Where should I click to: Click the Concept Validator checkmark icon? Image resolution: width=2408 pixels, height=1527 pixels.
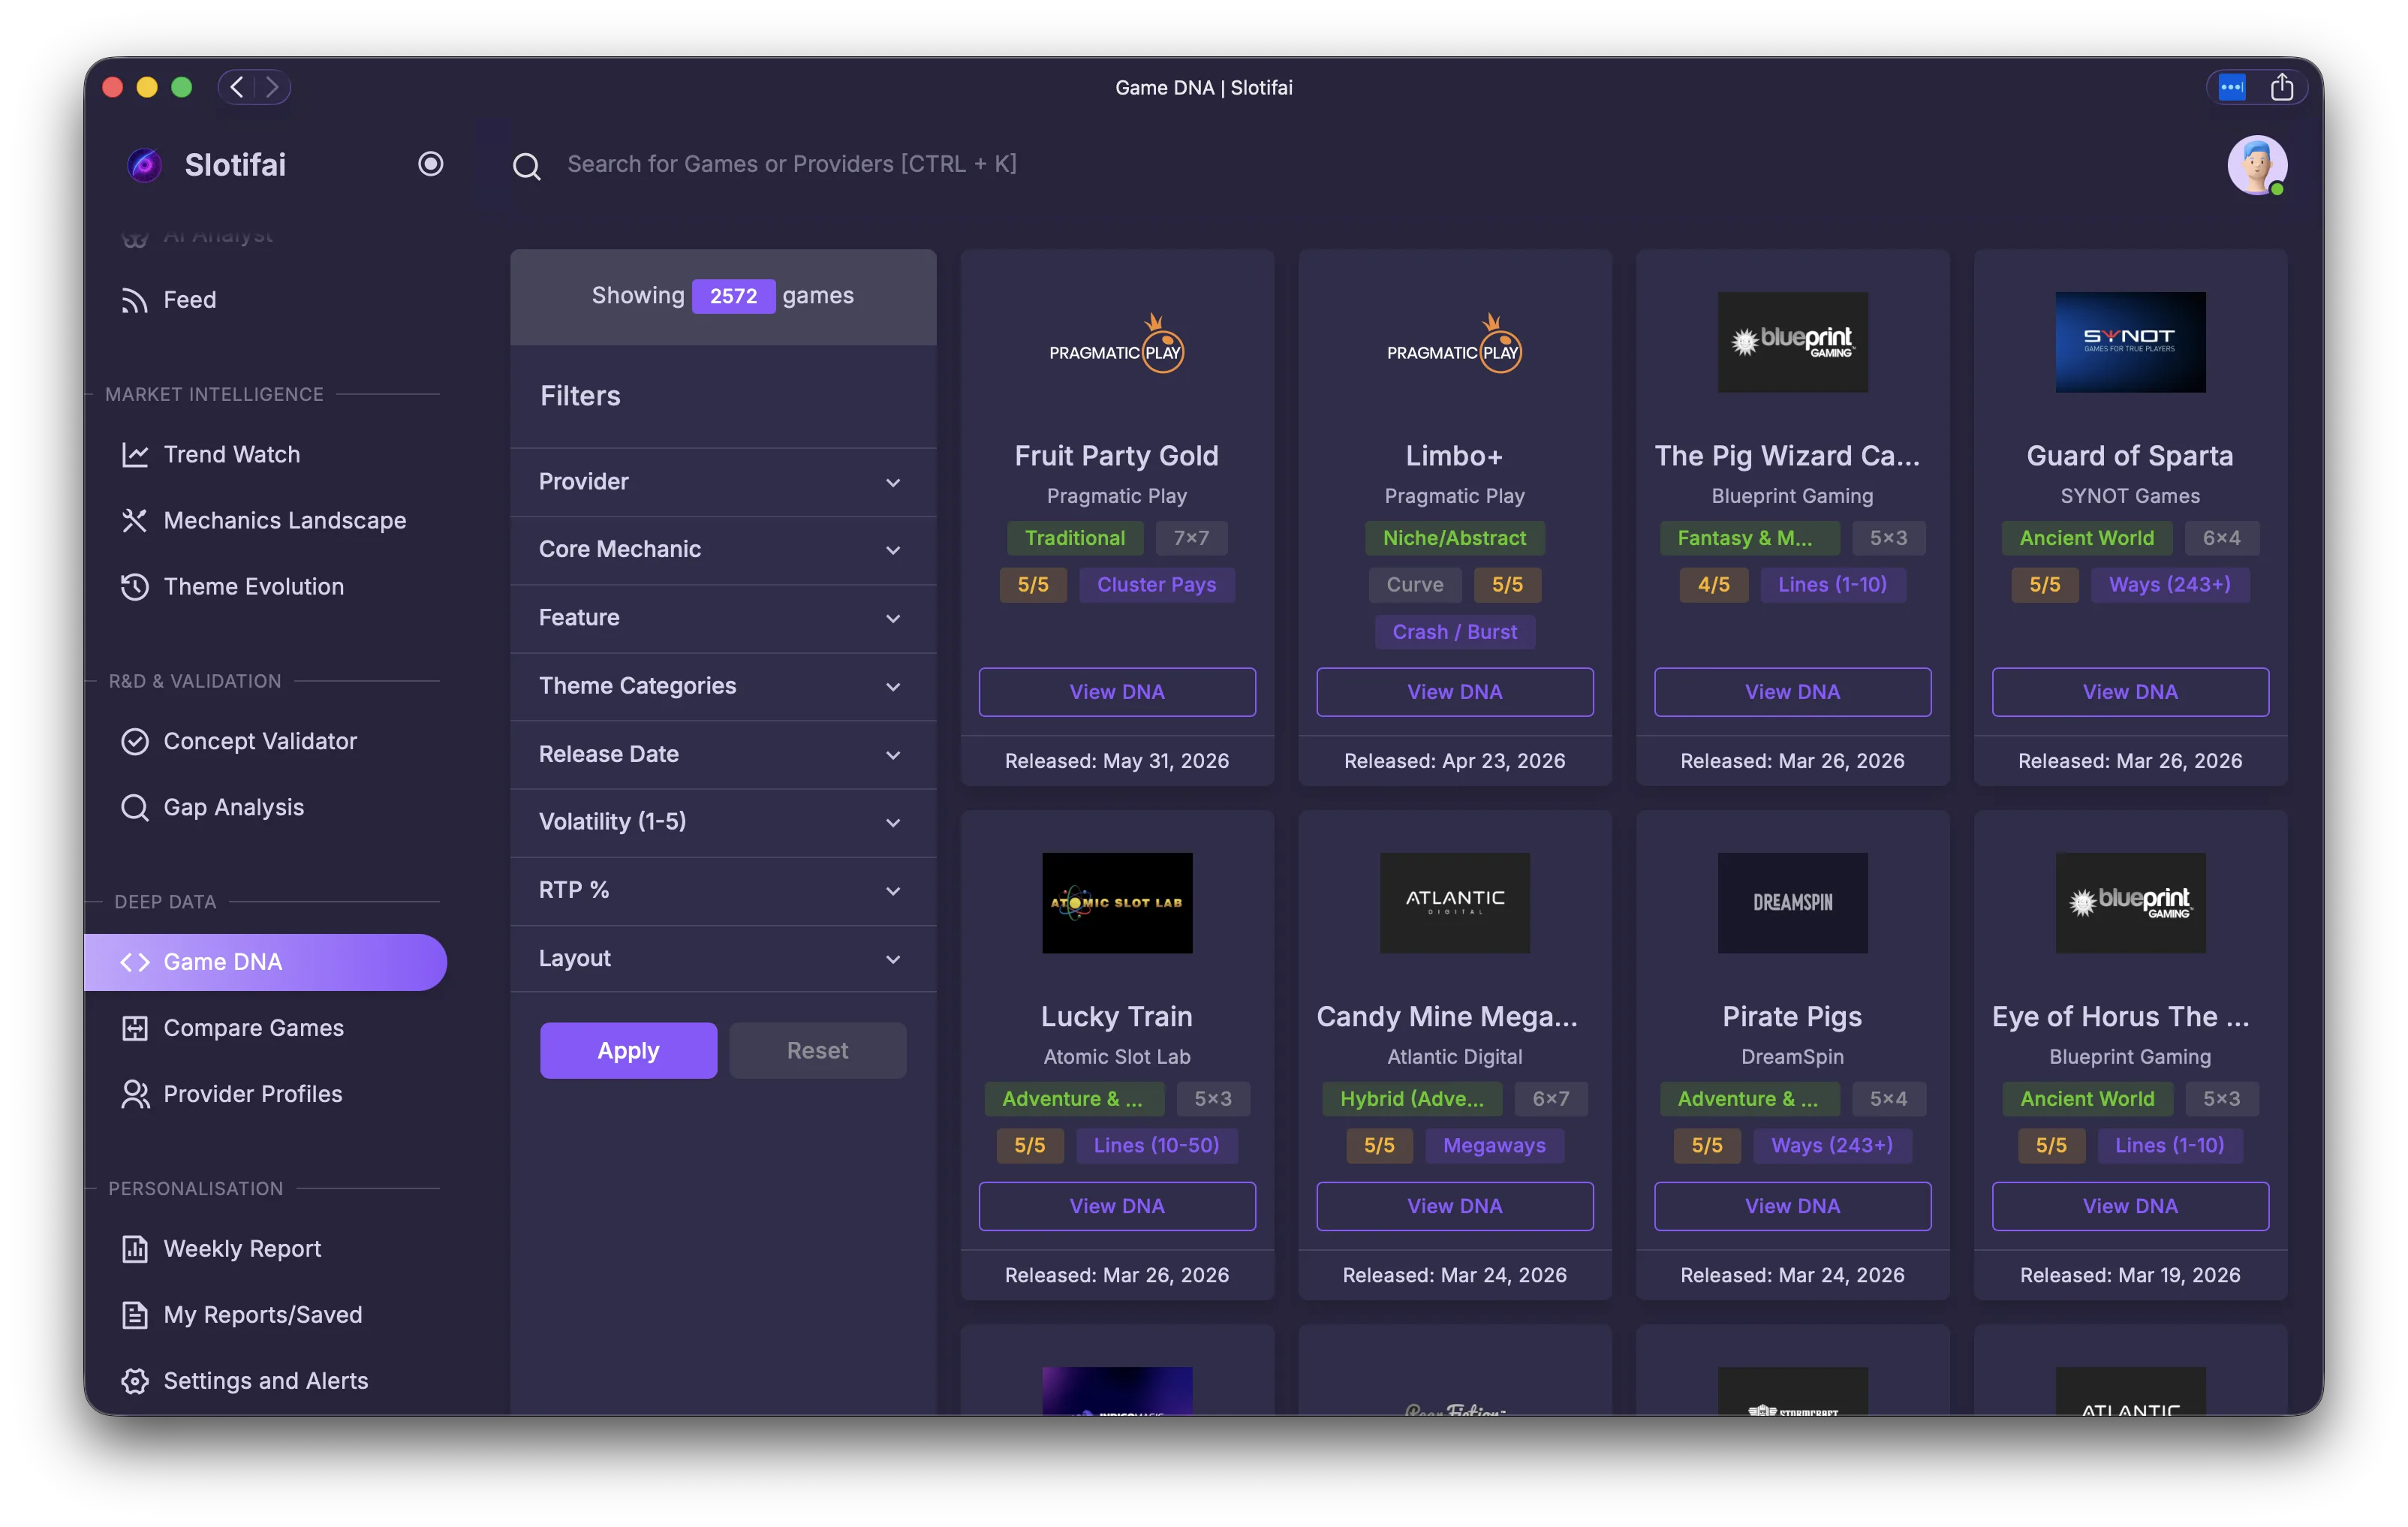point(134,742)
